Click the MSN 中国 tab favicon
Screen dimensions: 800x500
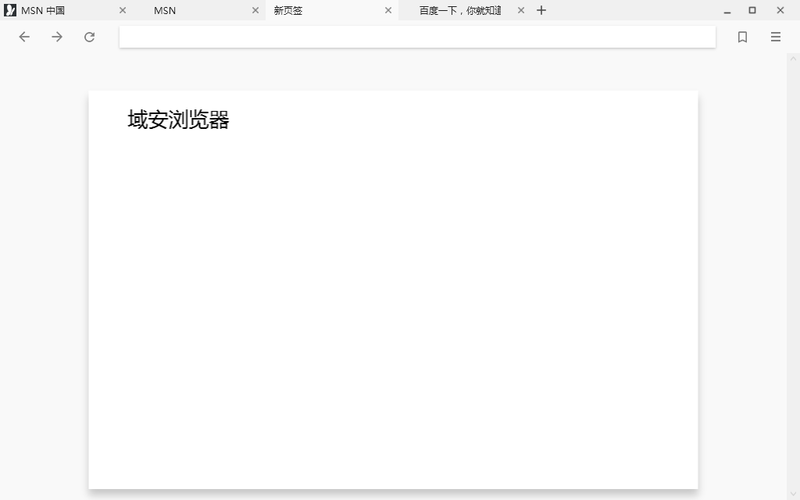click(10, 10)
